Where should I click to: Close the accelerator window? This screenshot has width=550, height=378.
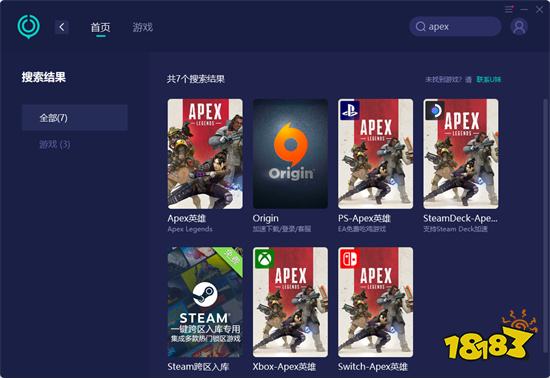point(539,9)
